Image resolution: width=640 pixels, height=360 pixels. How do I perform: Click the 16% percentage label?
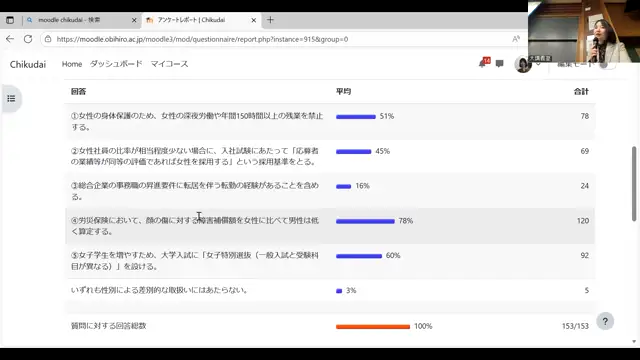click(362, 186)
